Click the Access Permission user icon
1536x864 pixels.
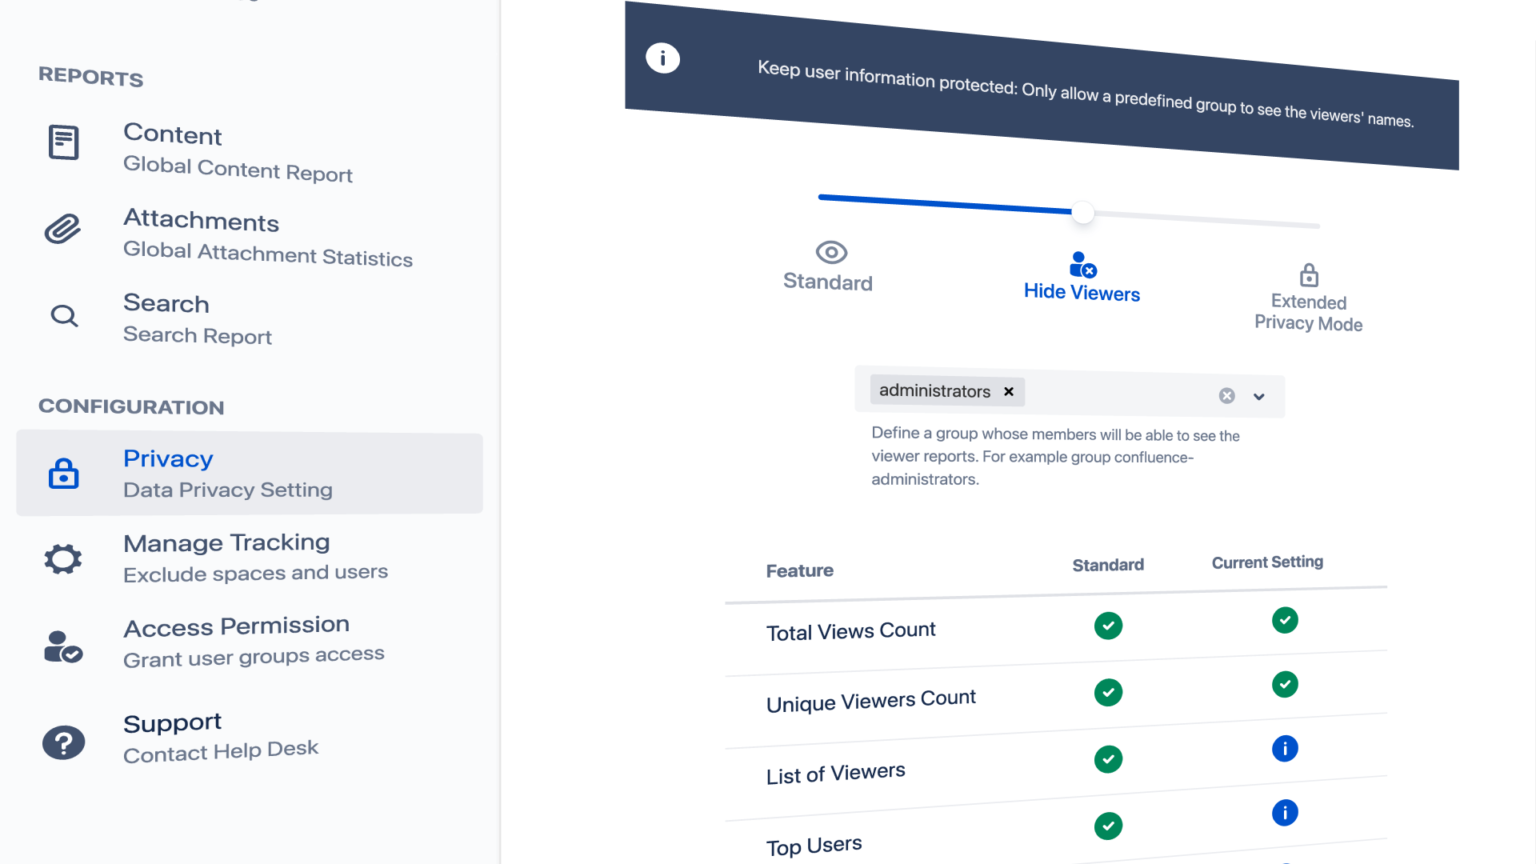(62, 643)
